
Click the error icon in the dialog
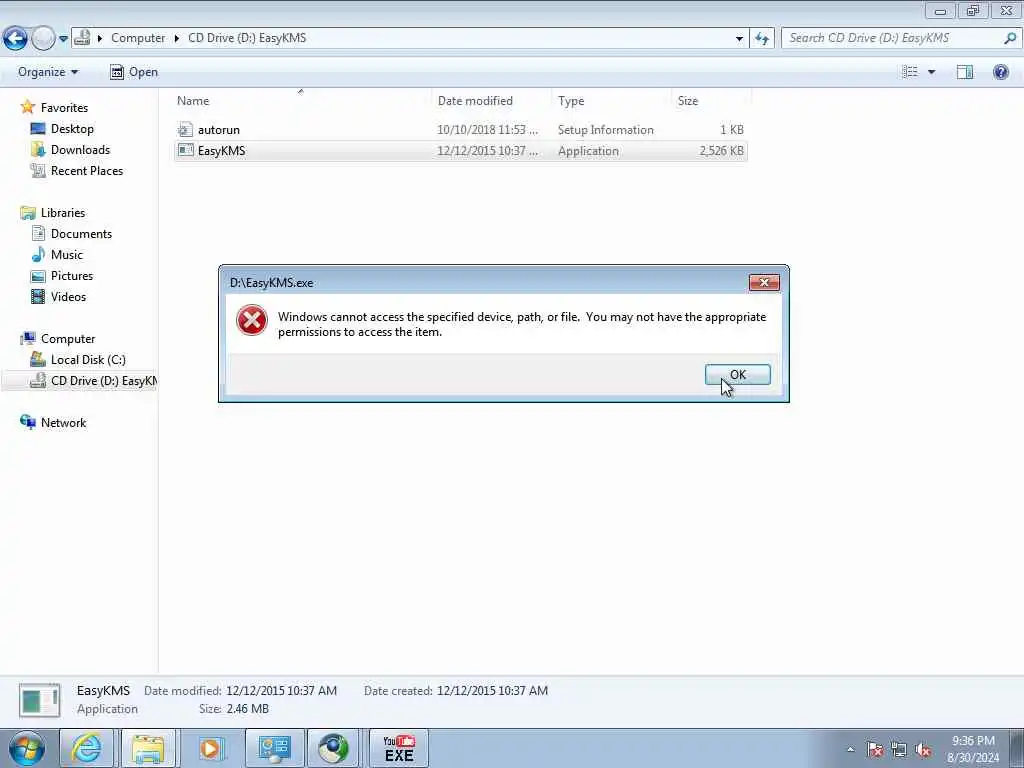(x=251, y=321)
